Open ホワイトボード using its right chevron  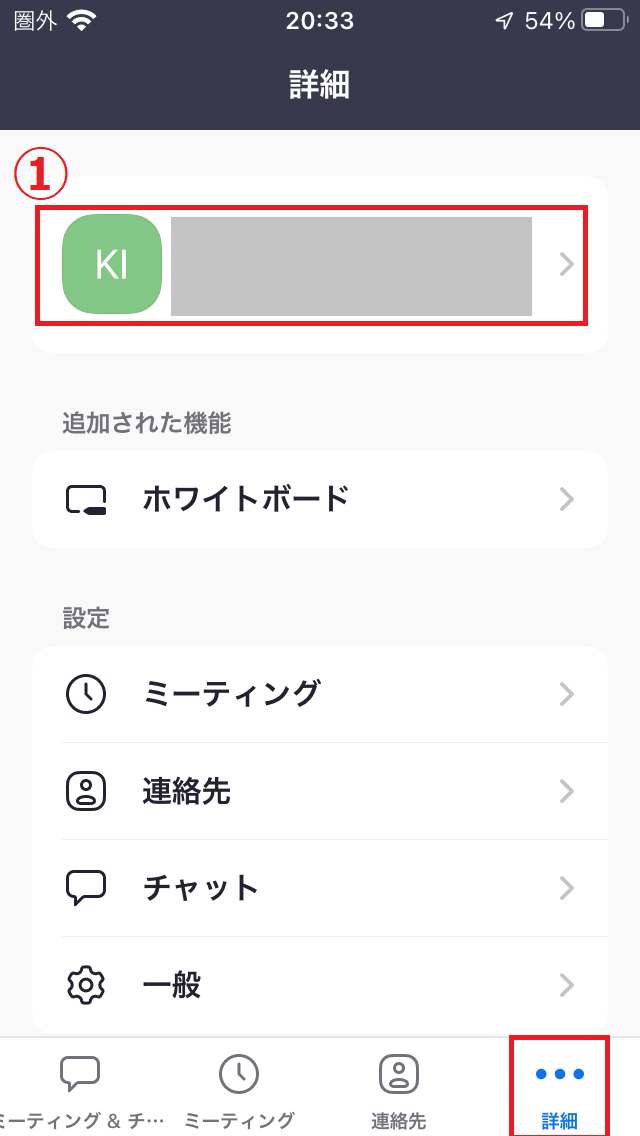click(x=567, y=499)
